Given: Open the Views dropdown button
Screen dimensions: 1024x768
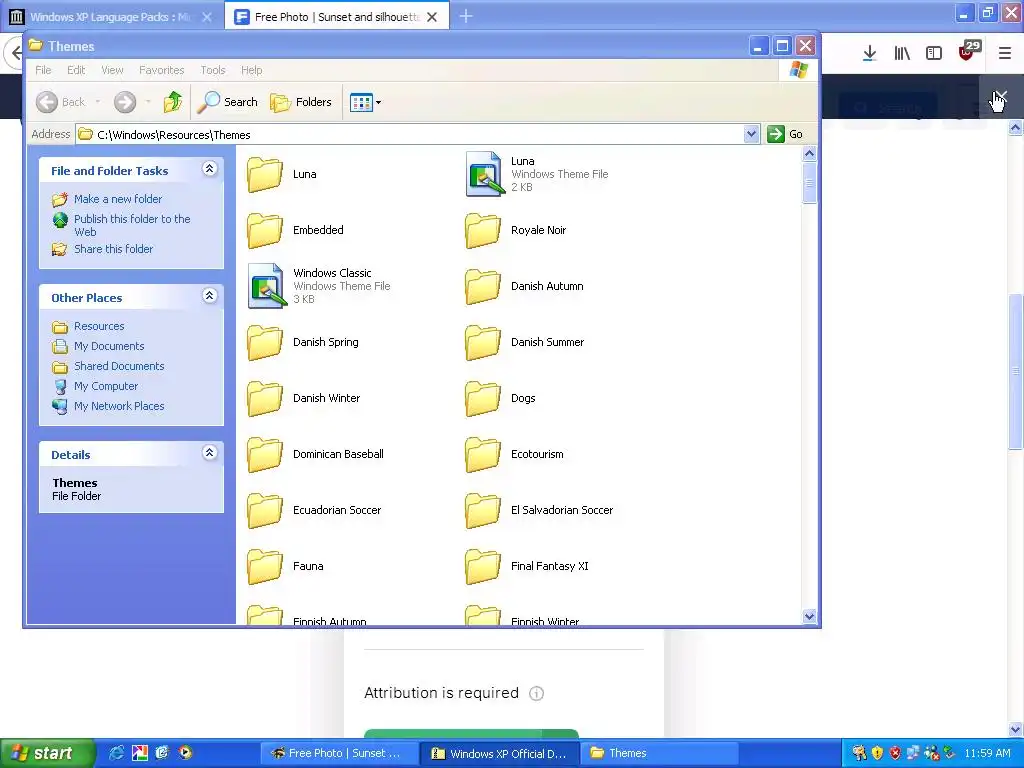Looking at the screenshot, I should tap(365, 103).
